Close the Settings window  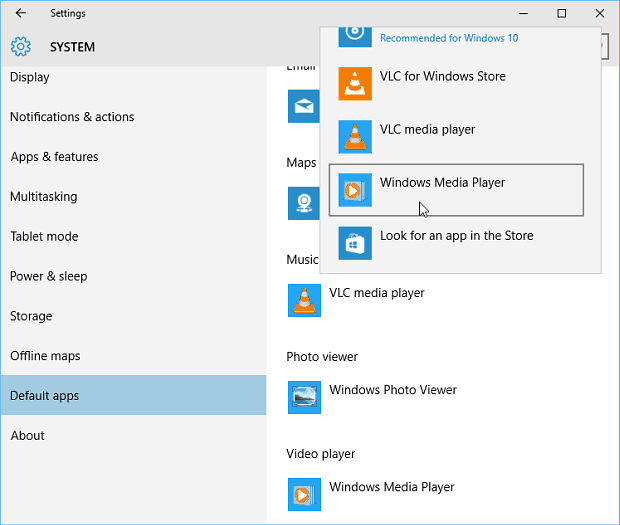coord(599,13)
